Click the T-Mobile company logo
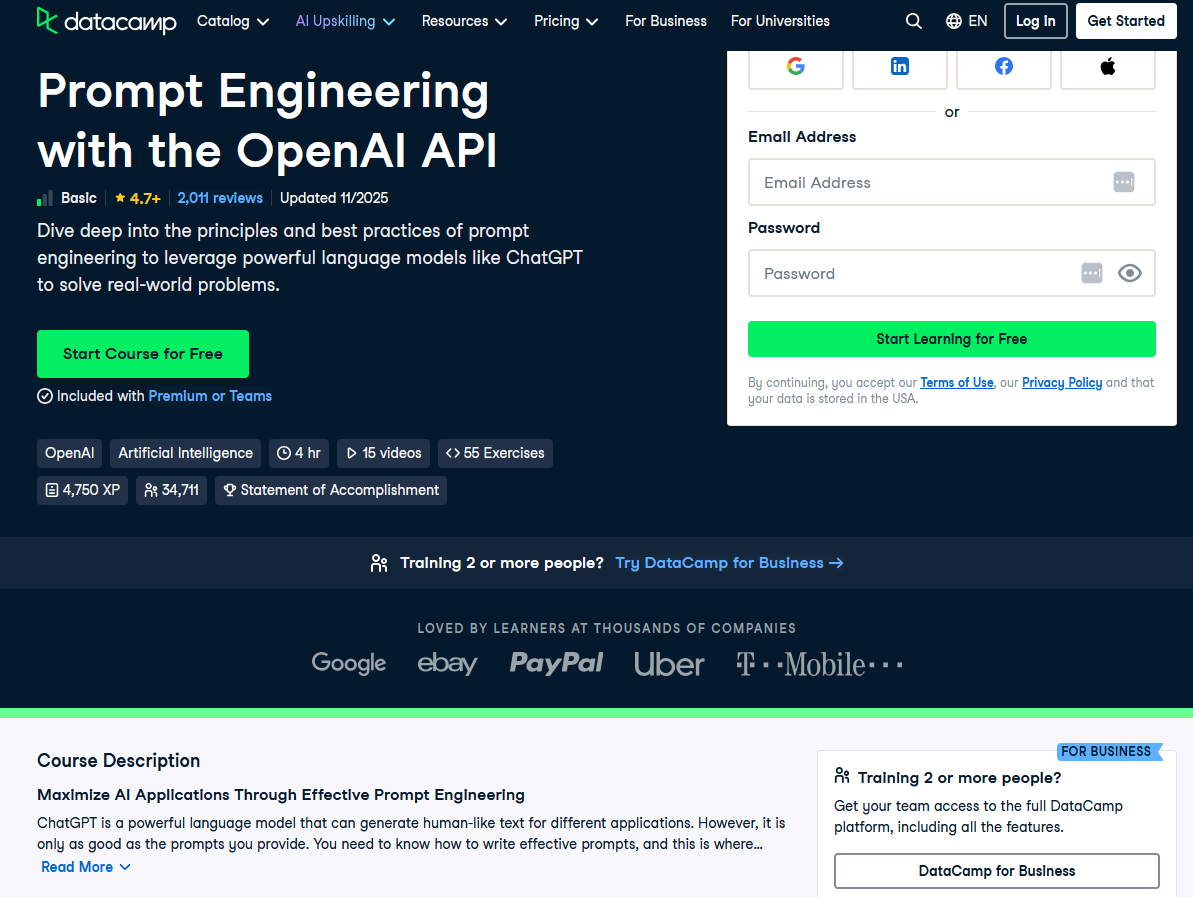 tap(819, 664)
